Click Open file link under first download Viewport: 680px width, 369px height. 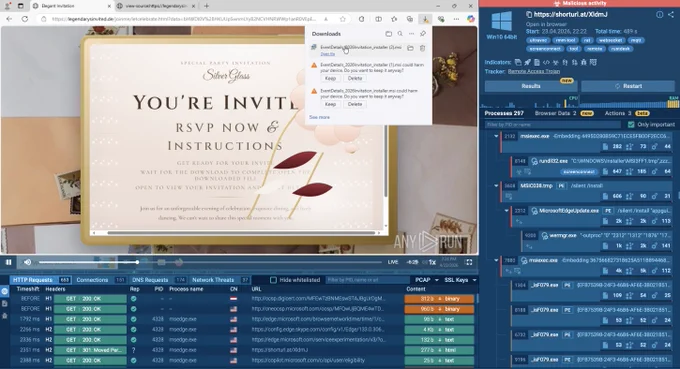pos(327,54)
